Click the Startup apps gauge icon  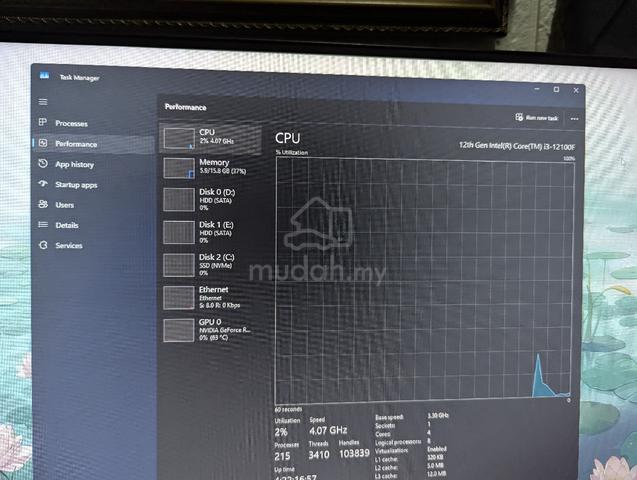43,184
